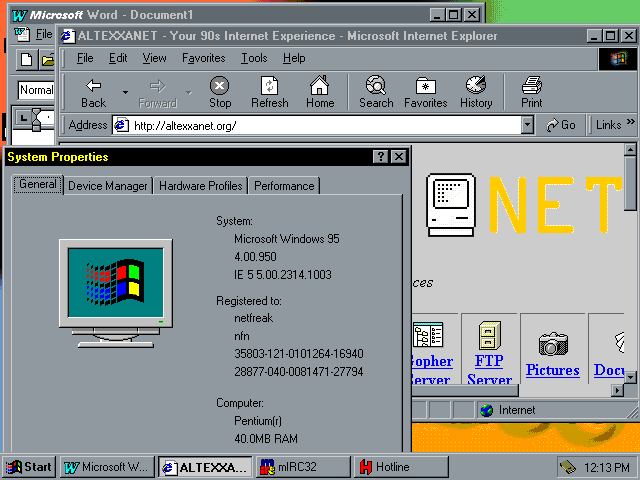640x480 pixels.
Task: Switch to Hotline taskbar button
Action: click(x=401, y=467)
